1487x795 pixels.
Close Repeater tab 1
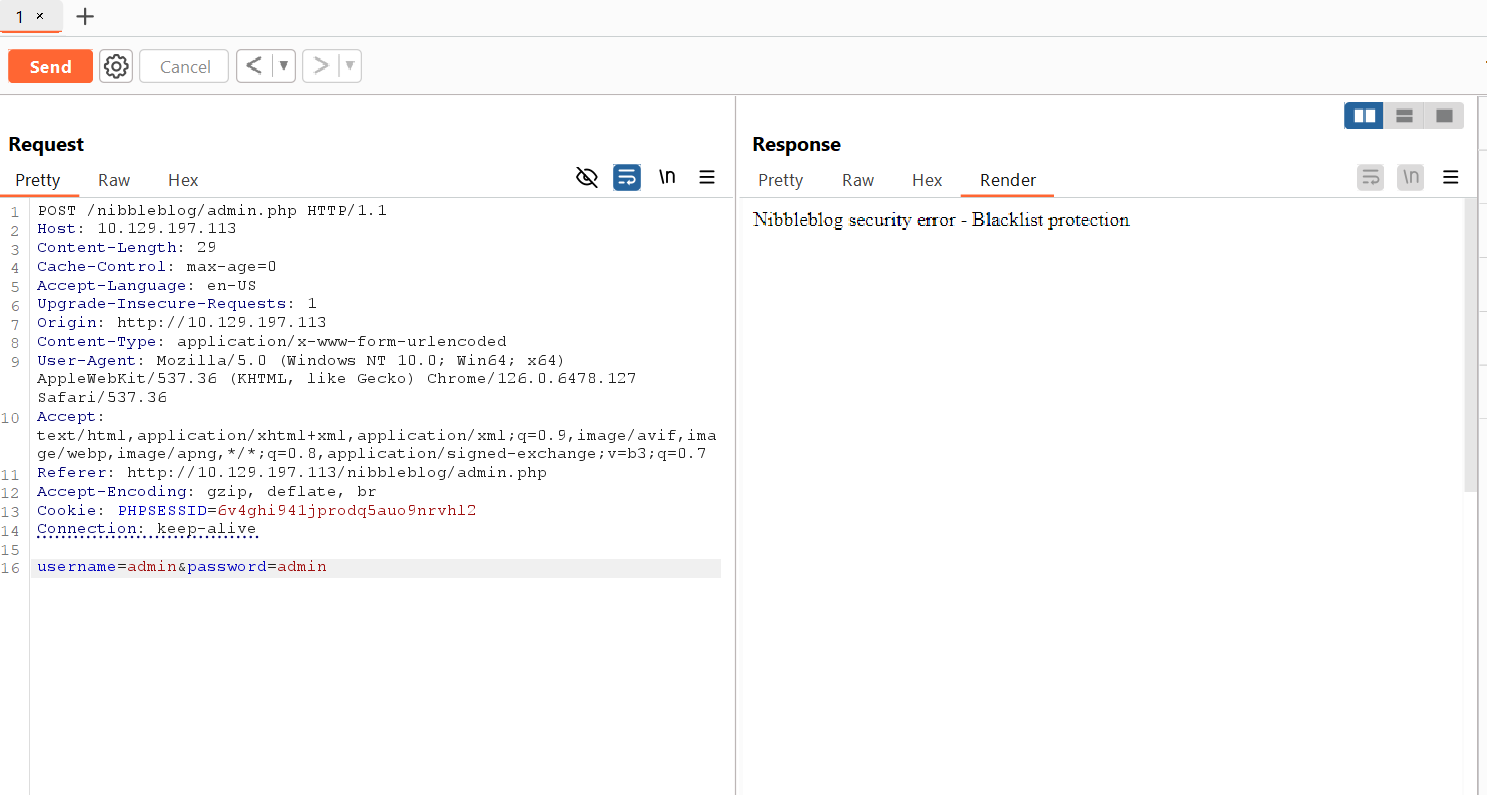40,17
